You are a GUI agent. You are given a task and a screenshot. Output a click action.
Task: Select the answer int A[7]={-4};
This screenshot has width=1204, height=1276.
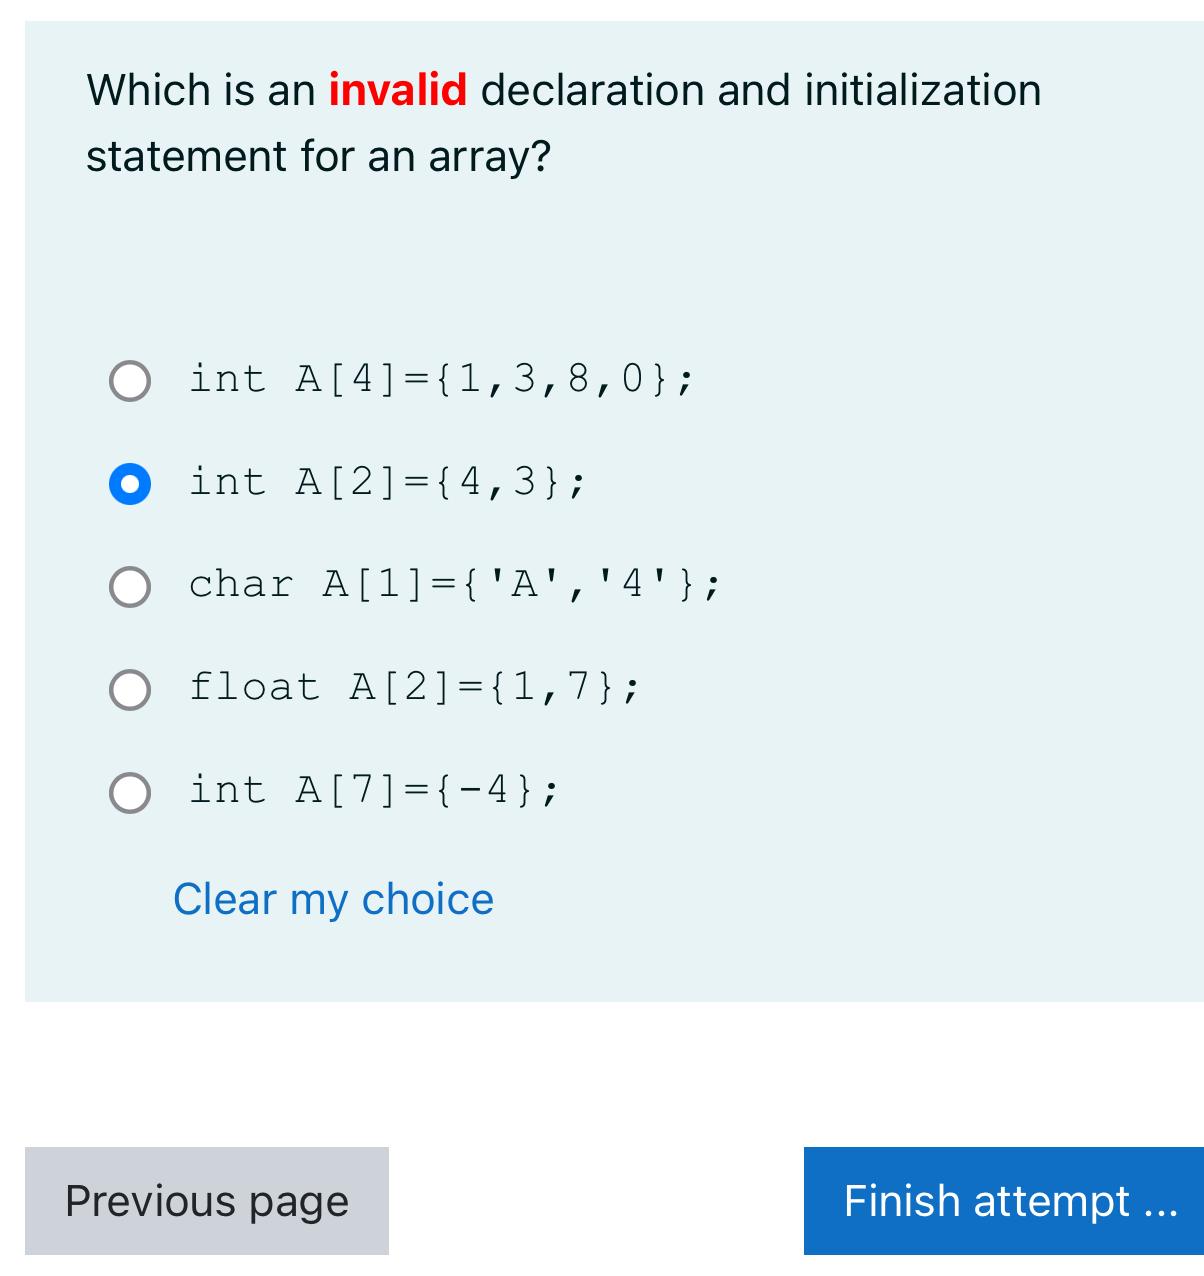129,791
